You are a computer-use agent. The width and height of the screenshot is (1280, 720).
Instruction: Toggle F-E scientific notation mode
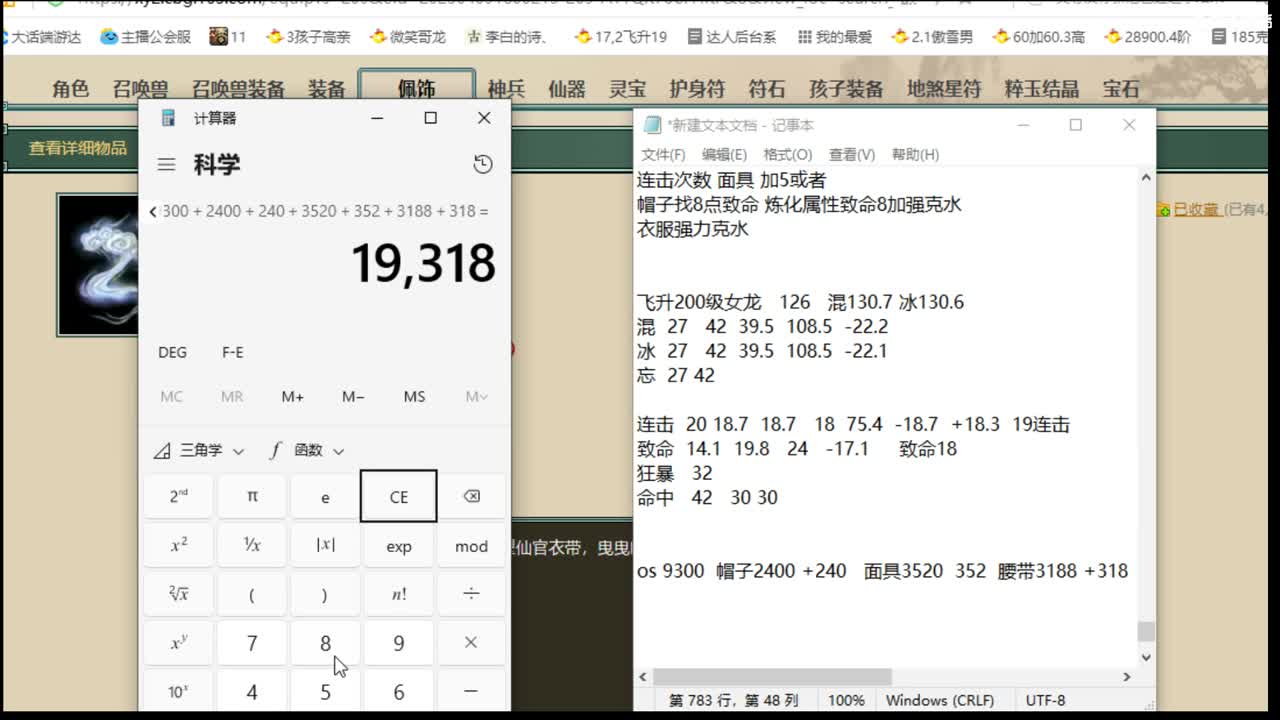(232, 352)
